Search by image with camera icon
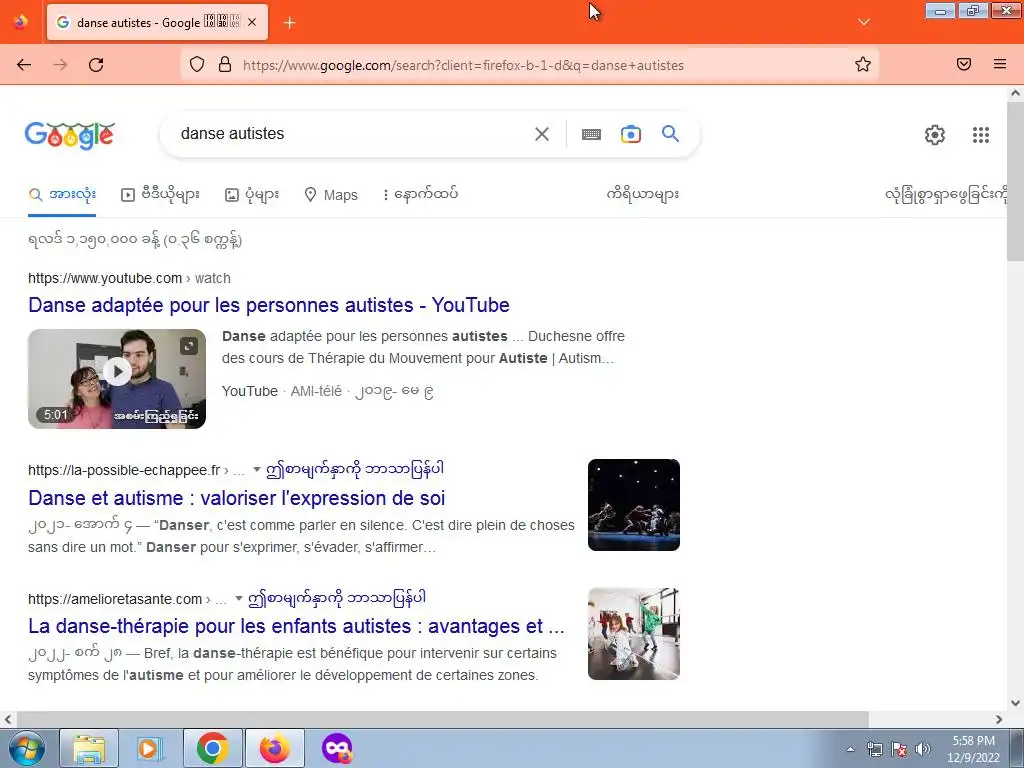1024x768 pixels. click(x=631, y=134)
